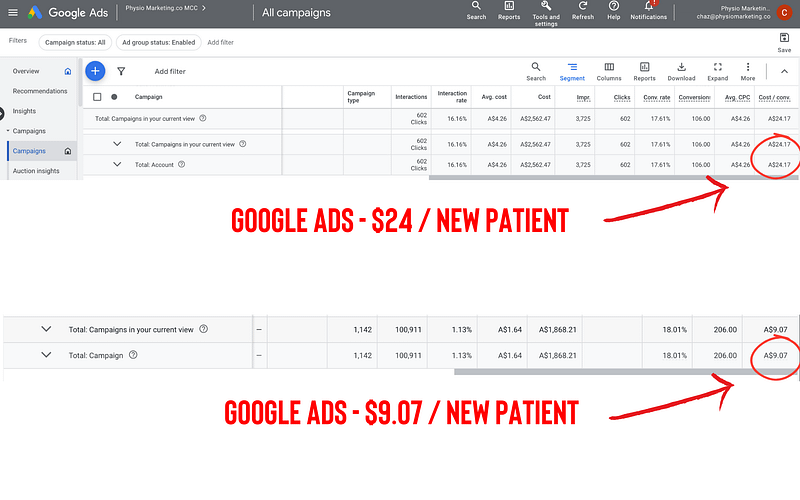Click the funnel filter icon
This screenshot has height=500, width=800.
tap(121, 71)
